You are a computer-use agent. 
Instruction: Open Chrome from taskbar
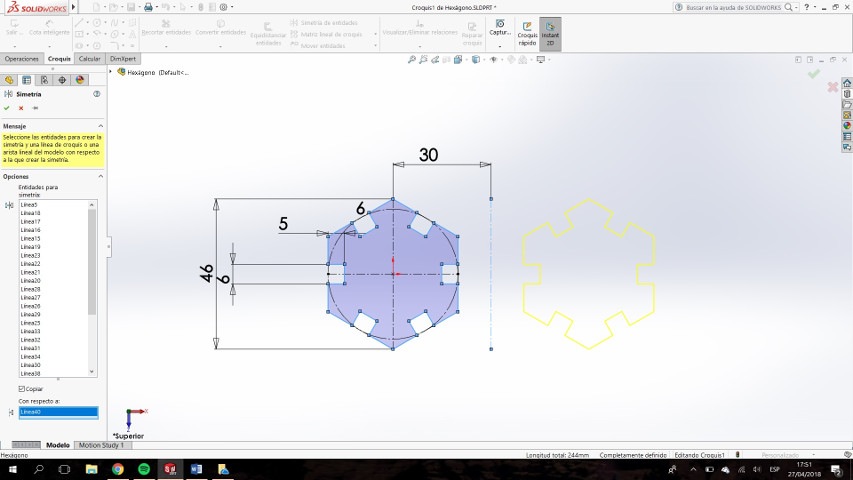[x=118, y=469]
